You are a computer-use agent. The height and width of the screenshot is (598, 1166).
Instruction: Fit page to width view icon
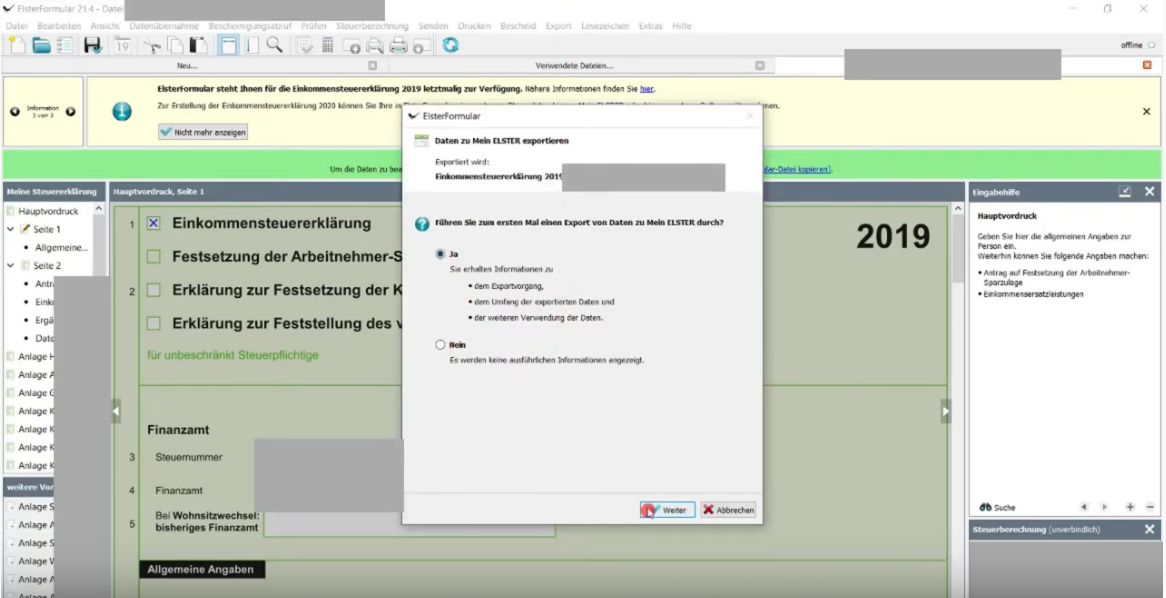pyautogui.click(x=228, y=45)
